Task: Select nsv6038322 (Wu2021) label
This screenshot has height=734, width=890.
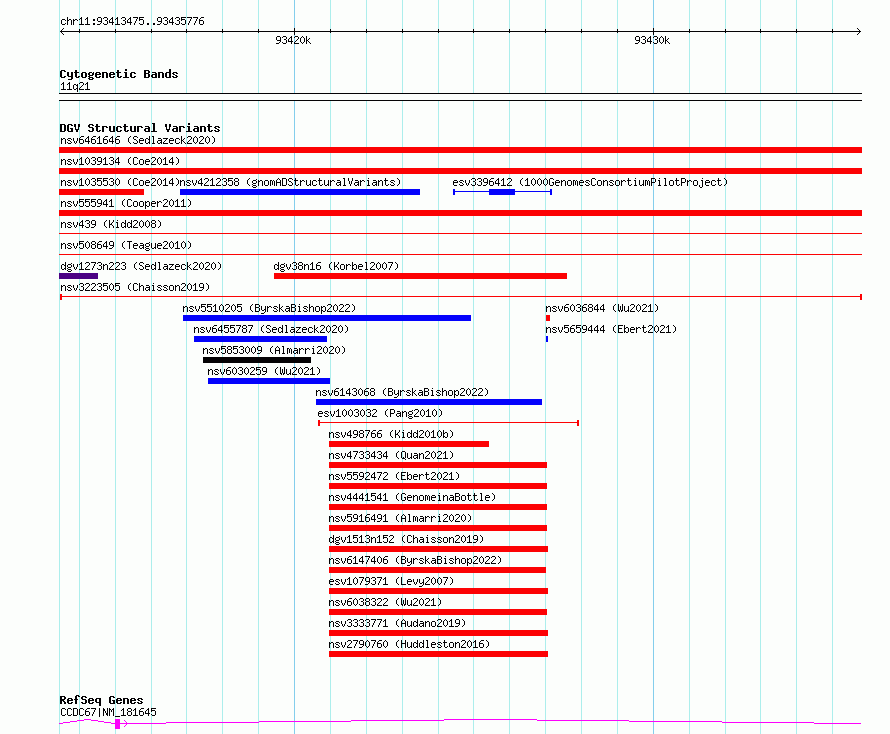Action: pyautogui.click(x=385, y=602)
